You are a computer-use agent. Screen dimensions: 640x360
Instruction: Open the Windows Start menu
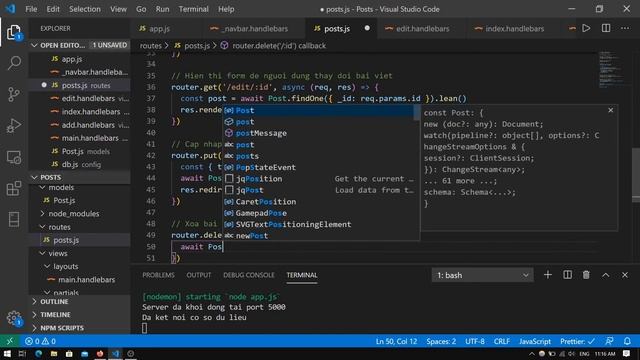(7, 353)
